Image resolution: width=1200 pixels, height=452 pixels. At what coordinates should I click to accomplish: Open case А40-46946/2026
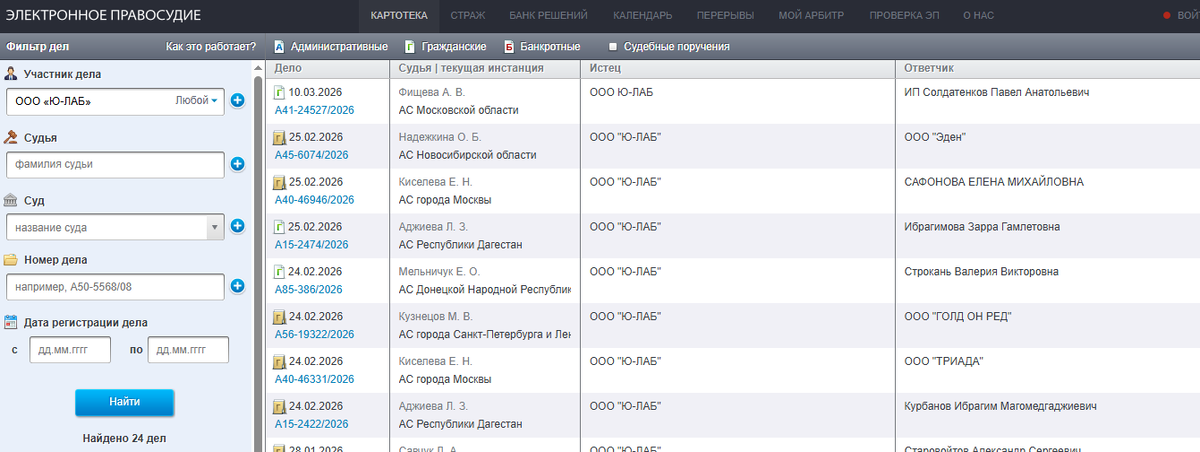pos(314,200)
